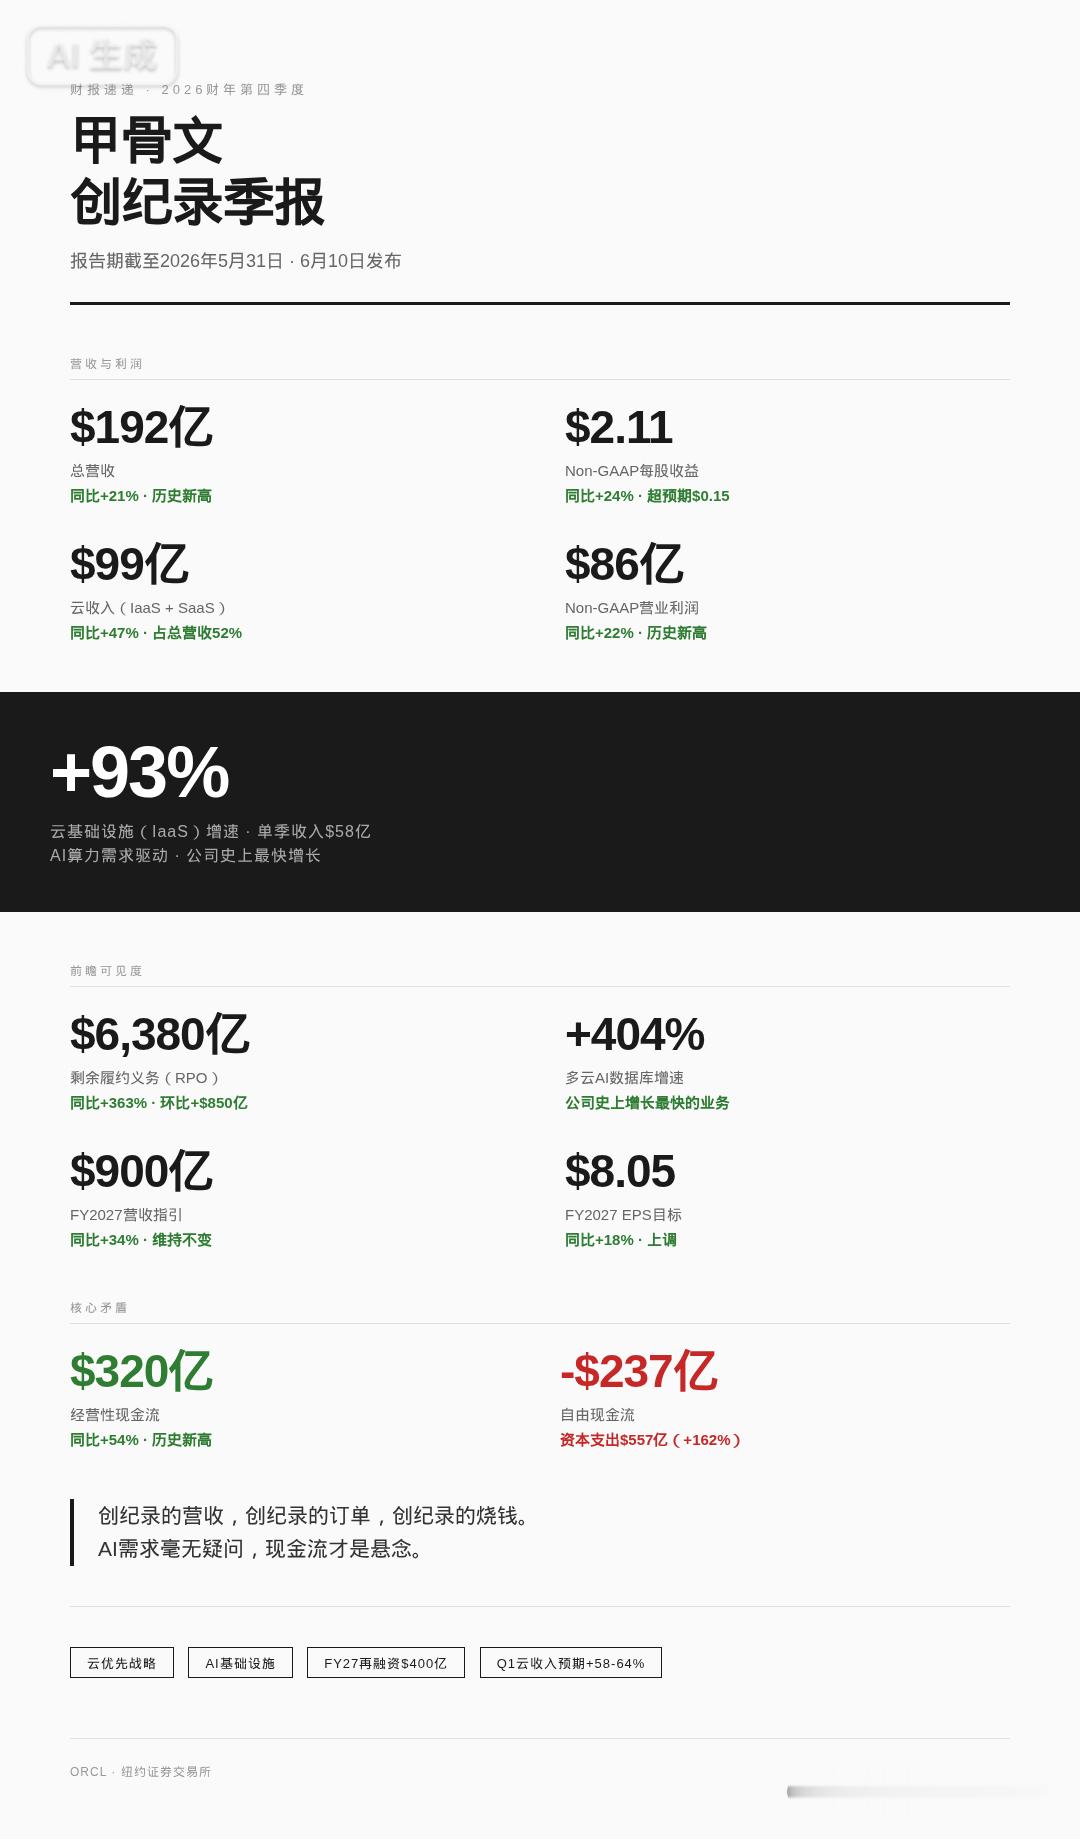Click the $86亿 operating profit figure
The width and height of the screenshot is (1080, 1839).
click(x=624, y=564)
